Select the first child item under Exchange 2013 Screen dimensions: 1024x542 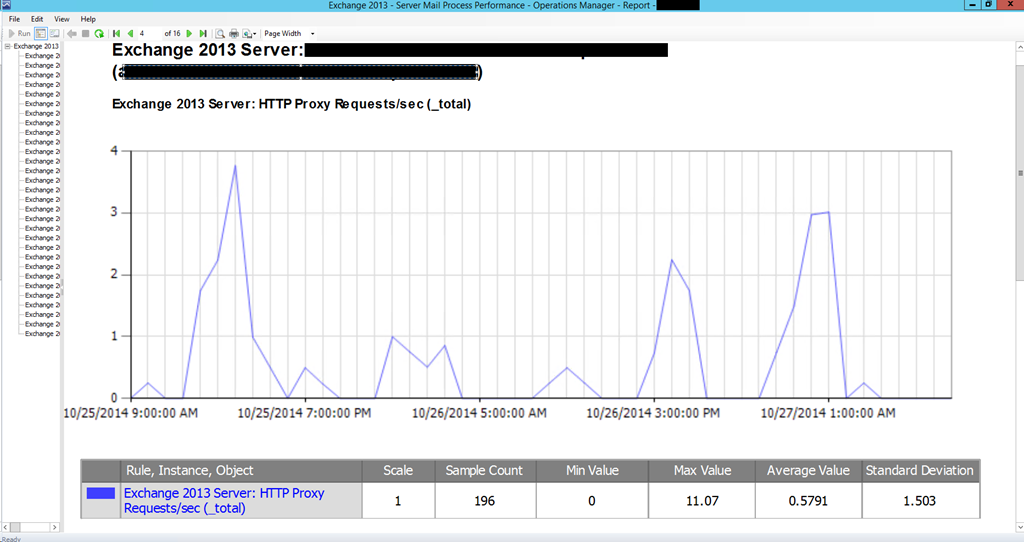(40, 56)
